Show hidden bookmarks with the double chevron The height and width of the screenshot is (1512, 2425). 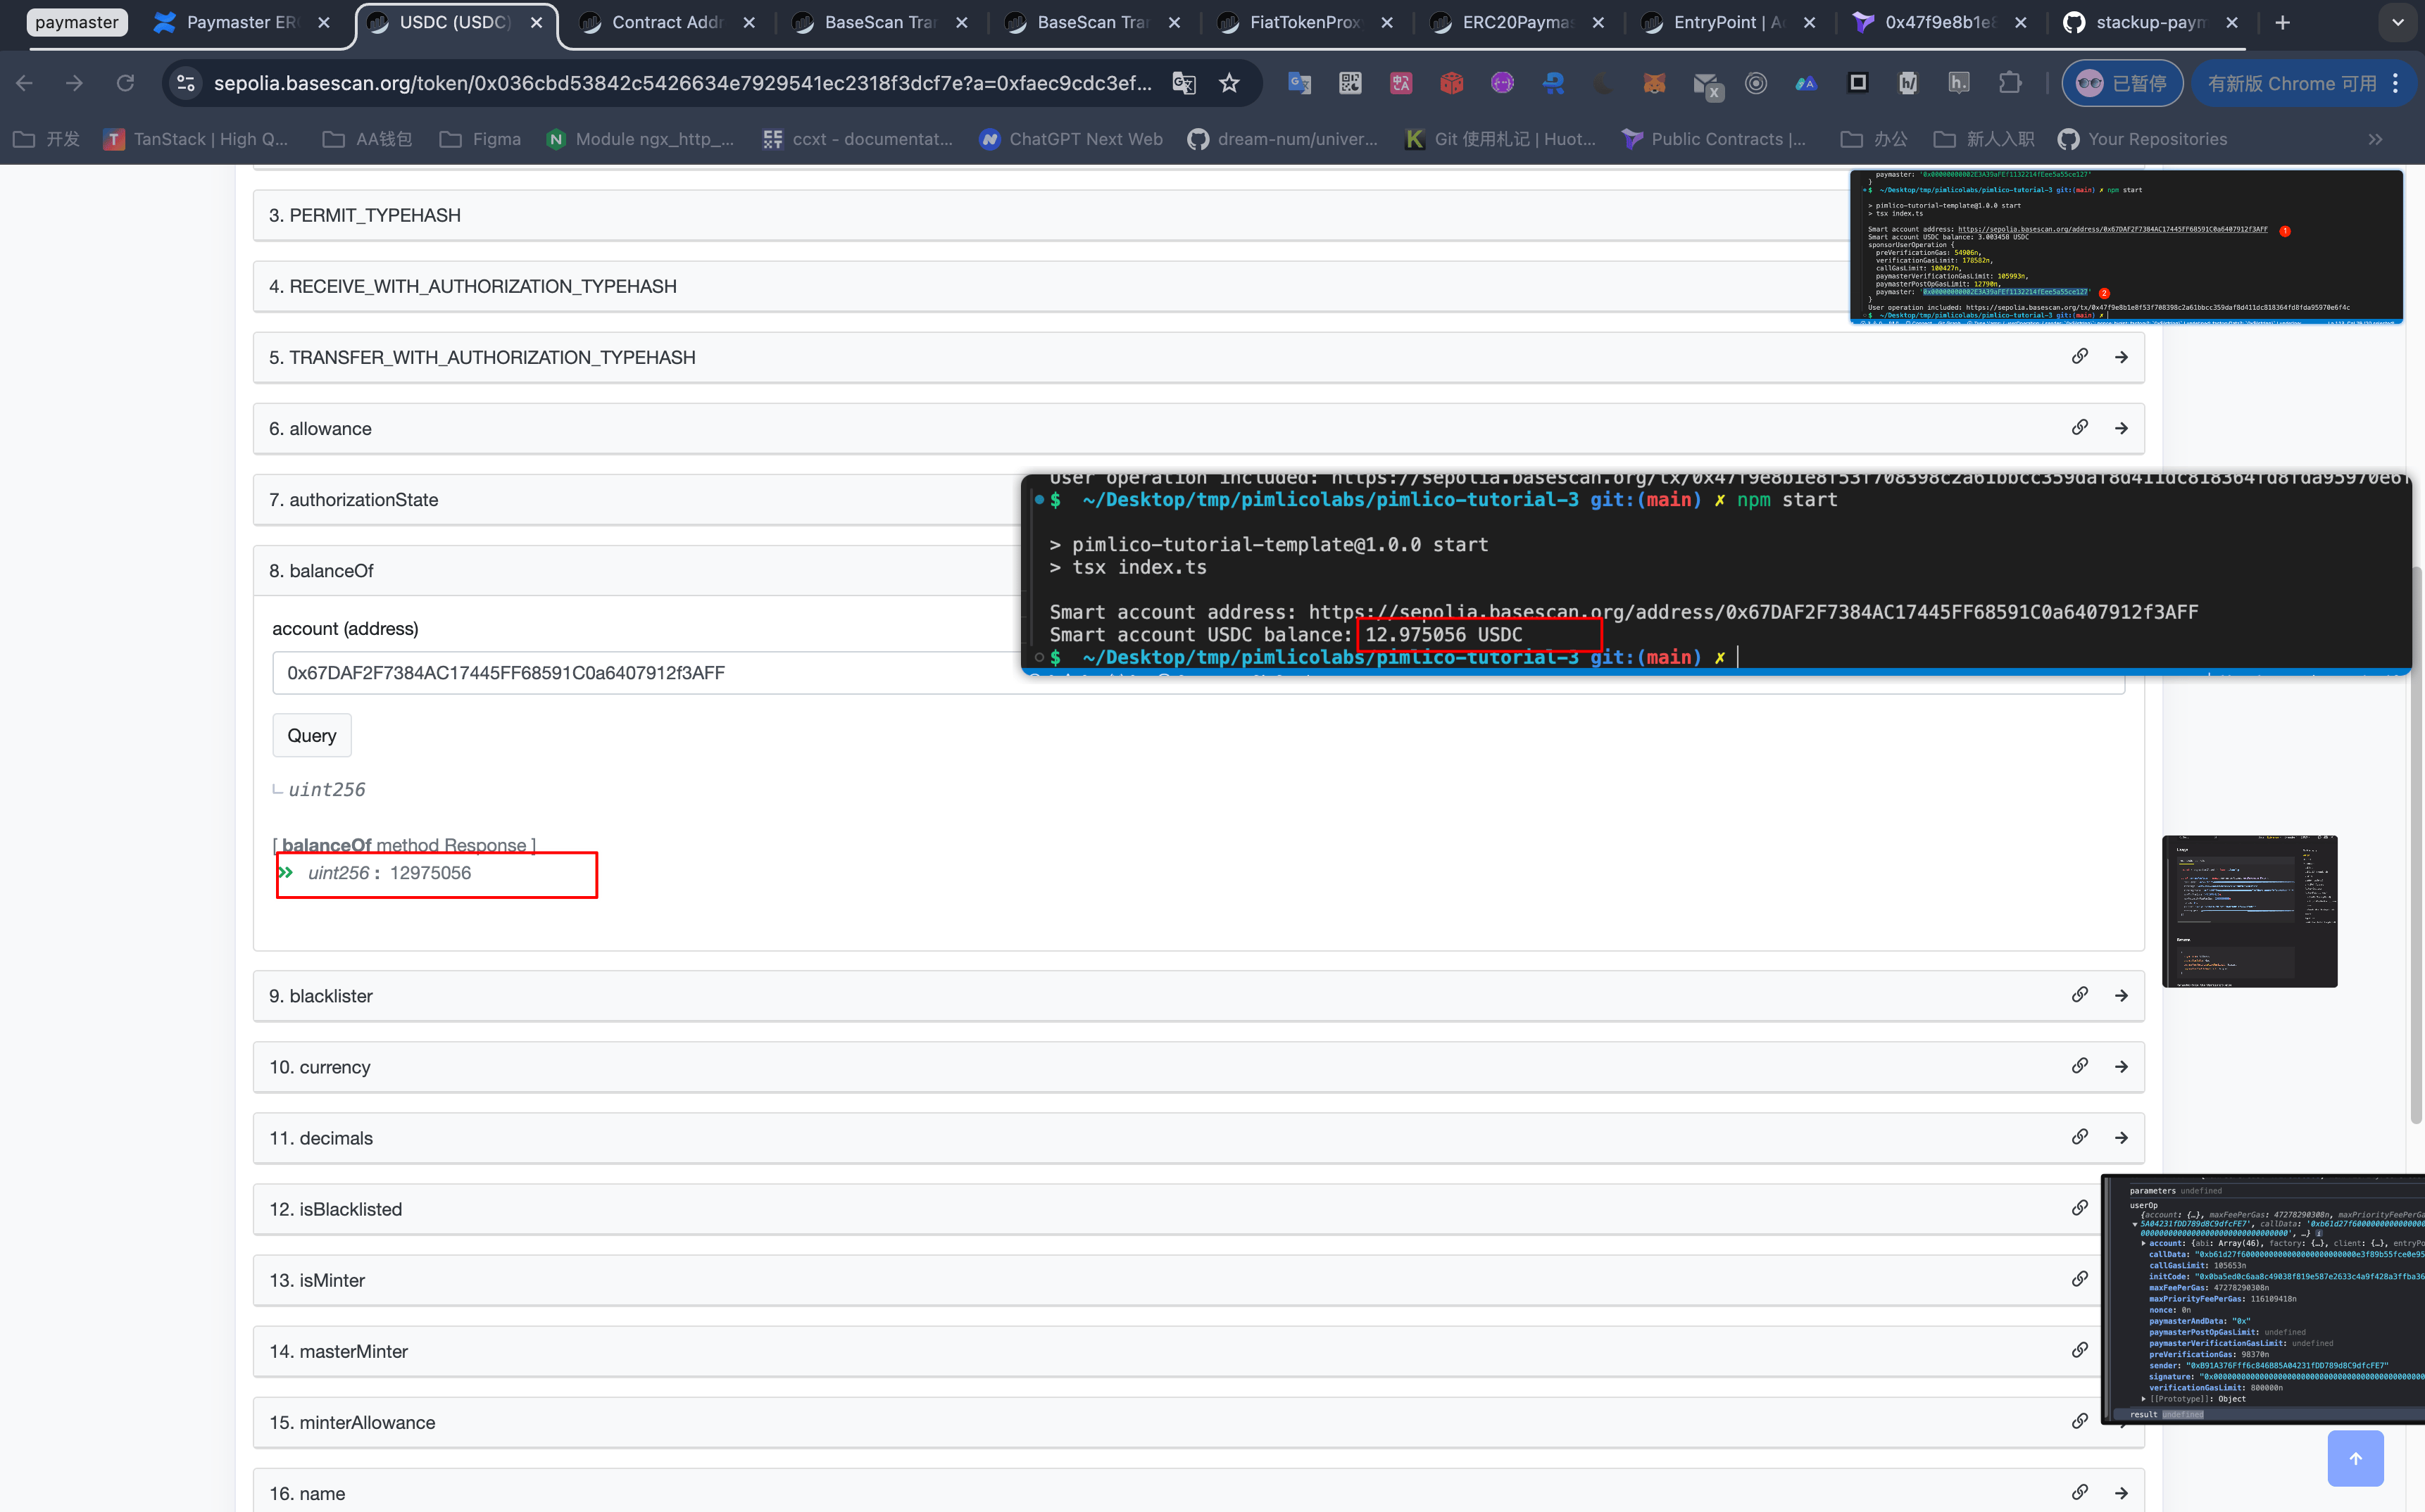point(2375,139)
